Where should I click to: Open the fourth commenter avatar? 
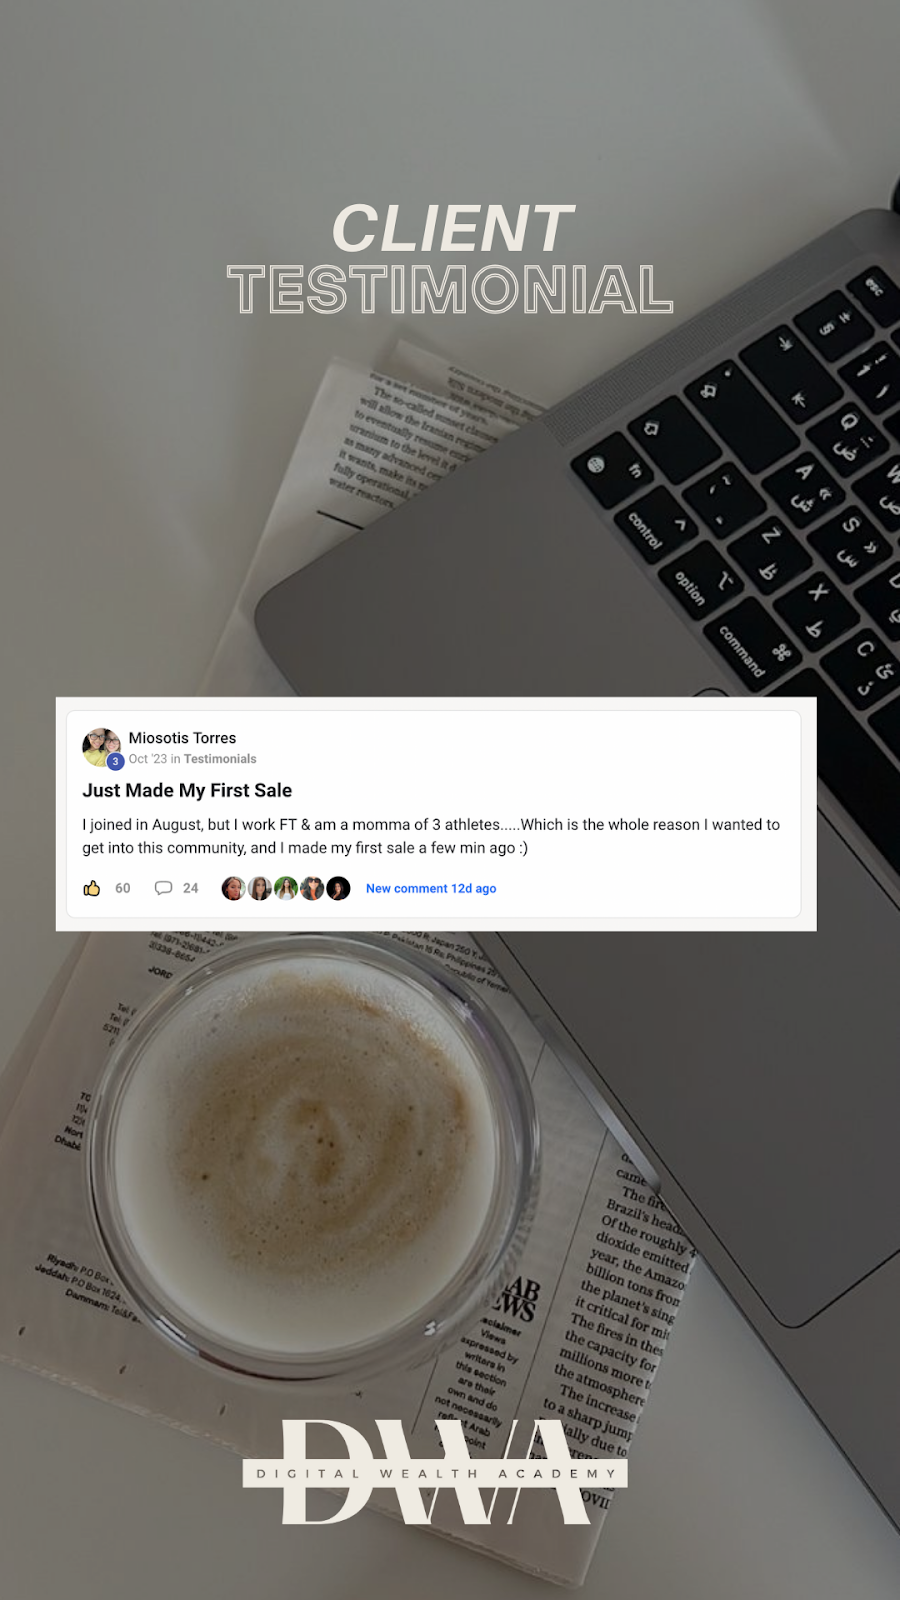(x=312, y=888)
